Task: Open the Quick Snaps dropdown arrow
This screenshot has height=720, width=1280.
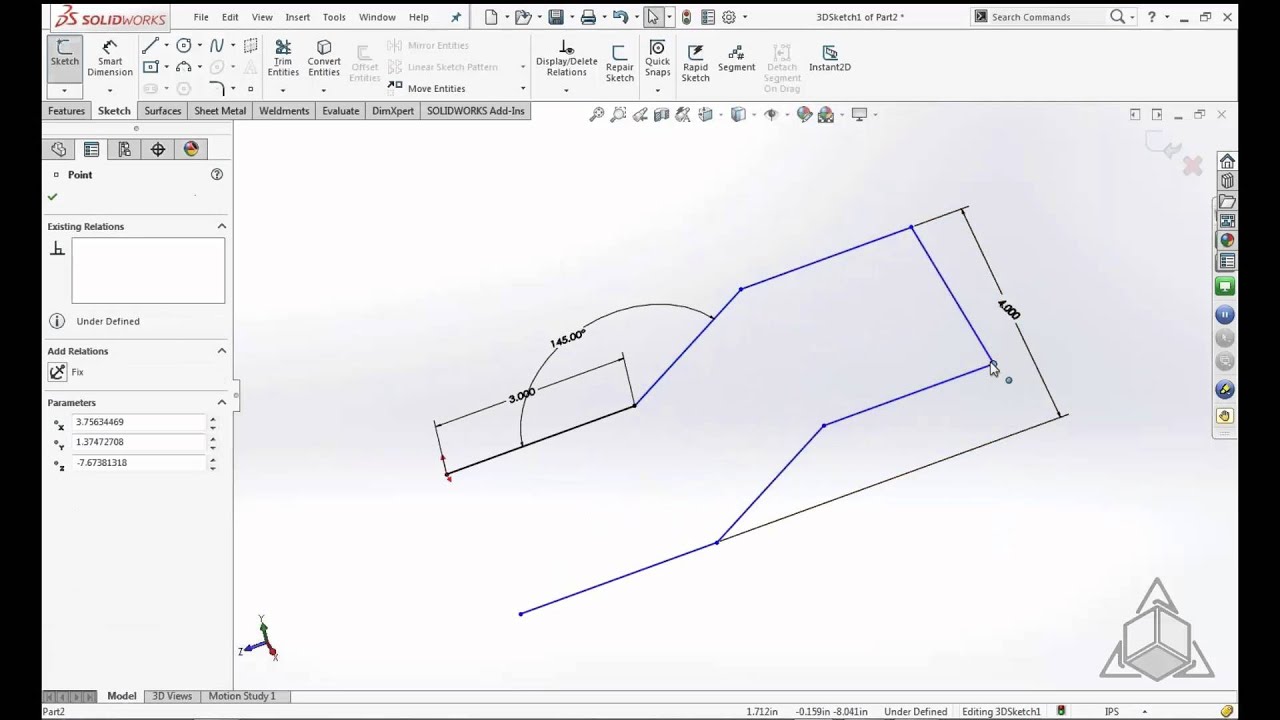Action: [657, 90]
